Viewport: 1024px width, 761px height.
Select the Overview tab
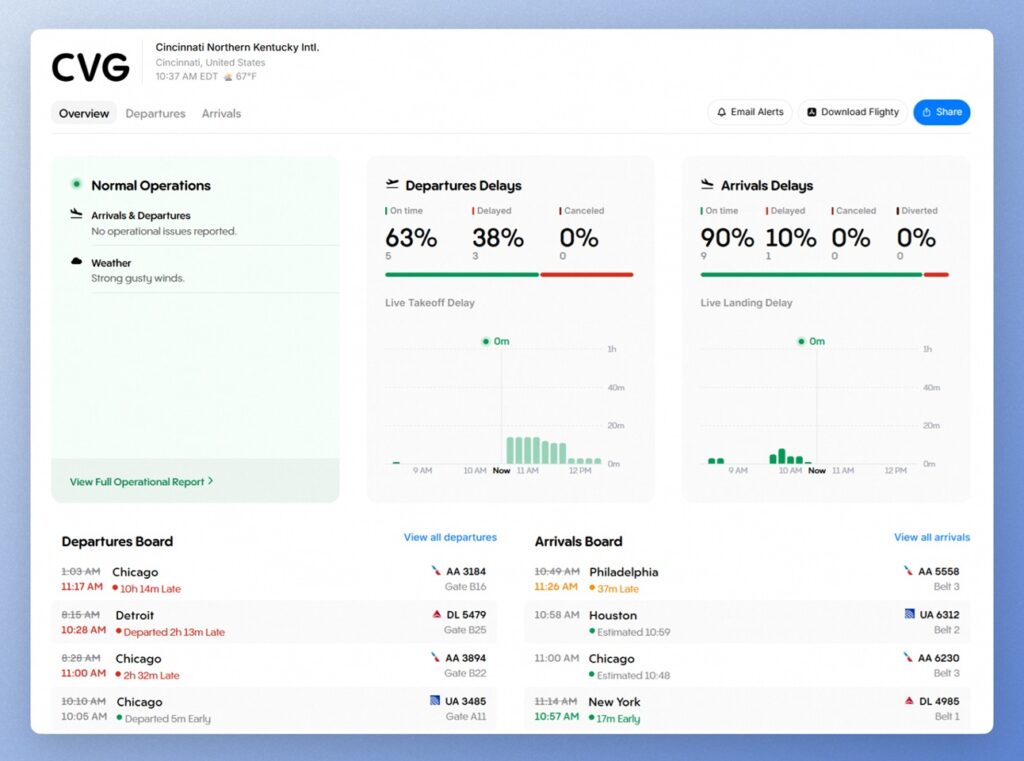point(84,114)
